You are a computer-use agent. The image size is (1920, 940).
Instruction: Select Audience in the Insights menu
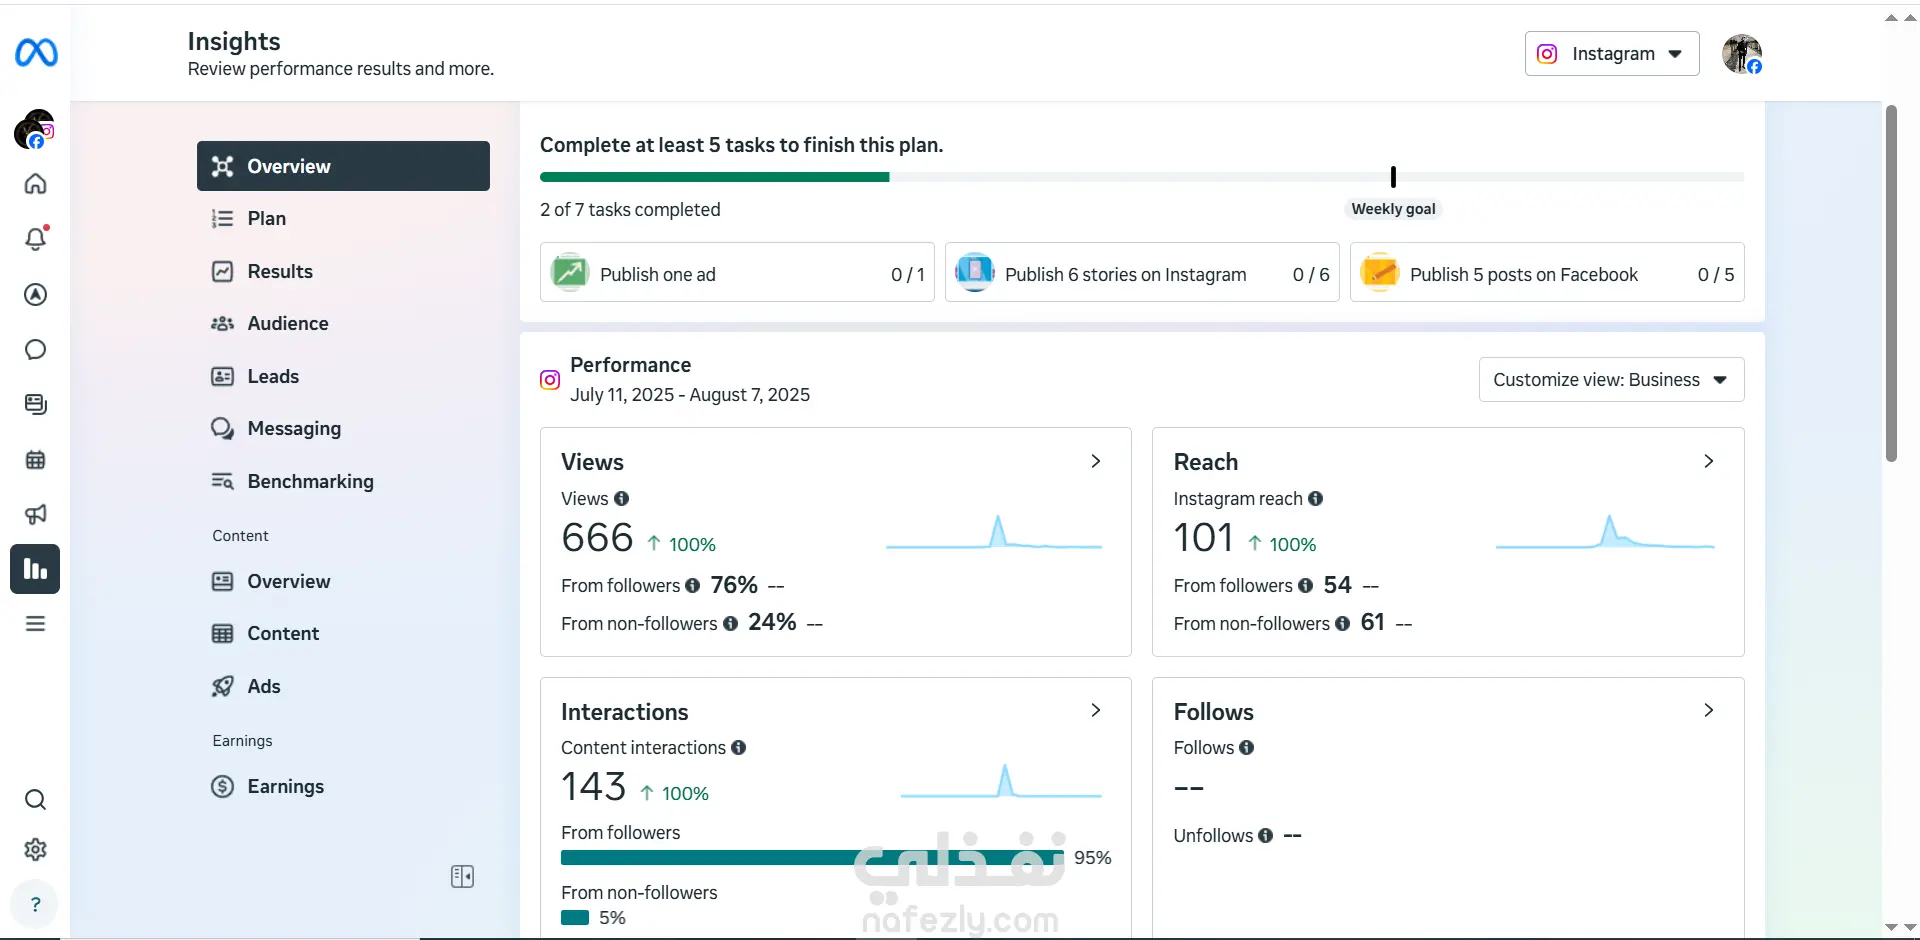[288, 324]
